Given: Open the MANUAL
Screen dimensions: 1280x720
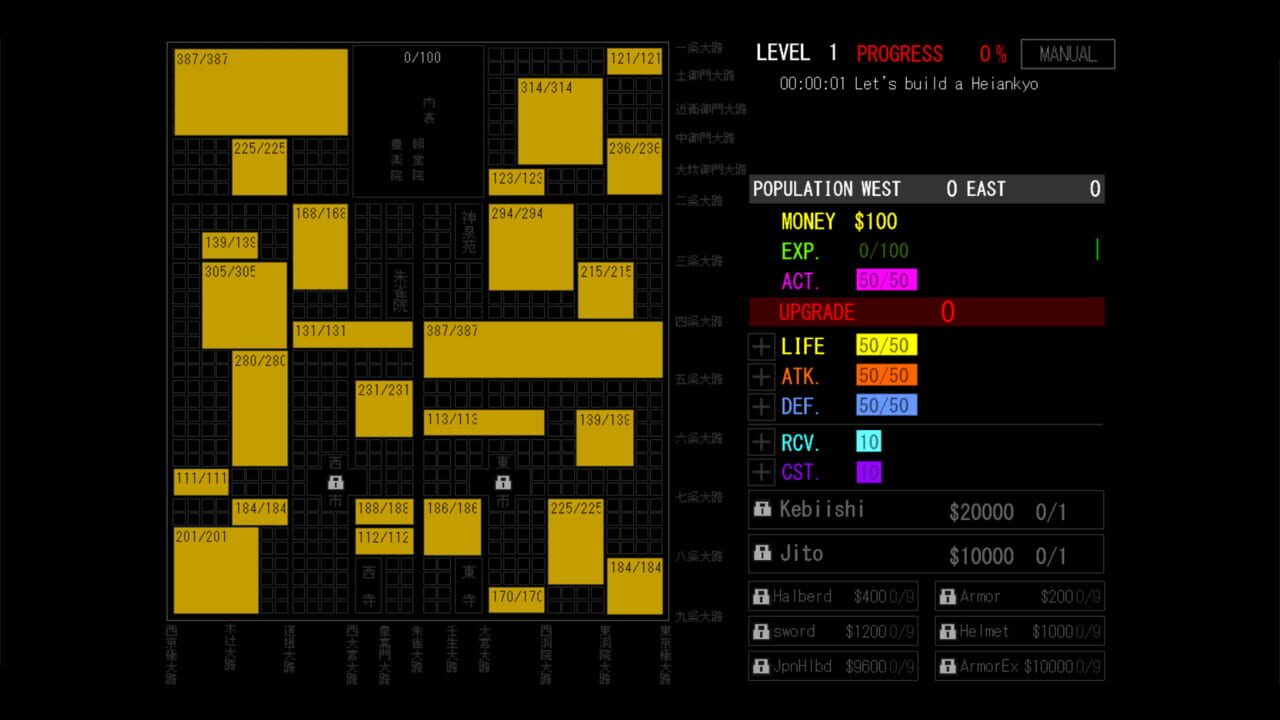Looking at the screenshot, I should click(x=1067, y=54).
